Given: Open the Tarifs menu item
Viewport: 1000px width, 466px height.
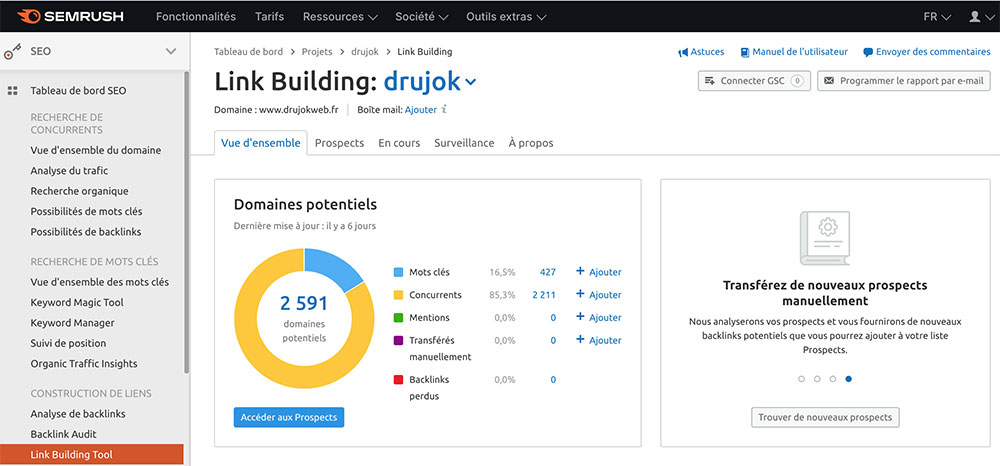Looking at the screenshot, I should pyautogui.click(x=270, y=17).
